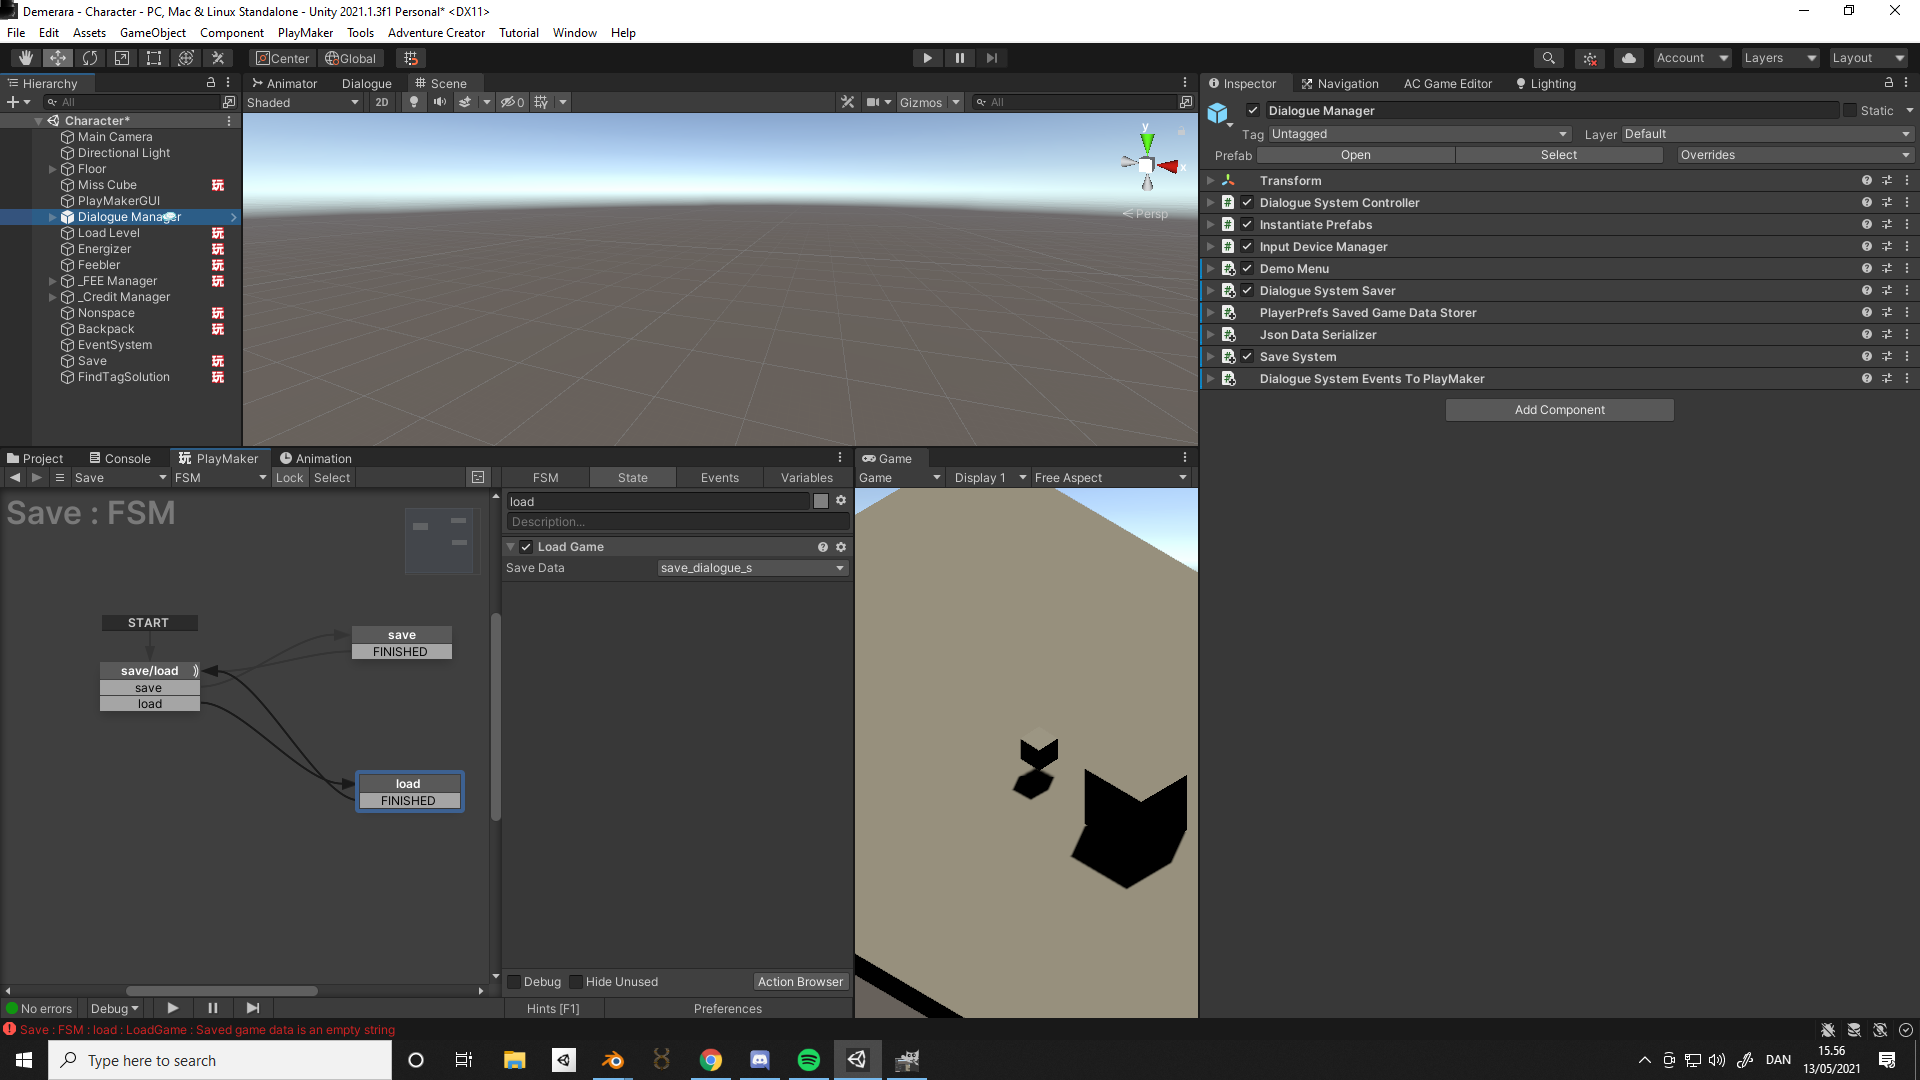This screenshot has height=1080, width=1920.
Task: Disable Load Game action checkbox
Action: [526, 547]
